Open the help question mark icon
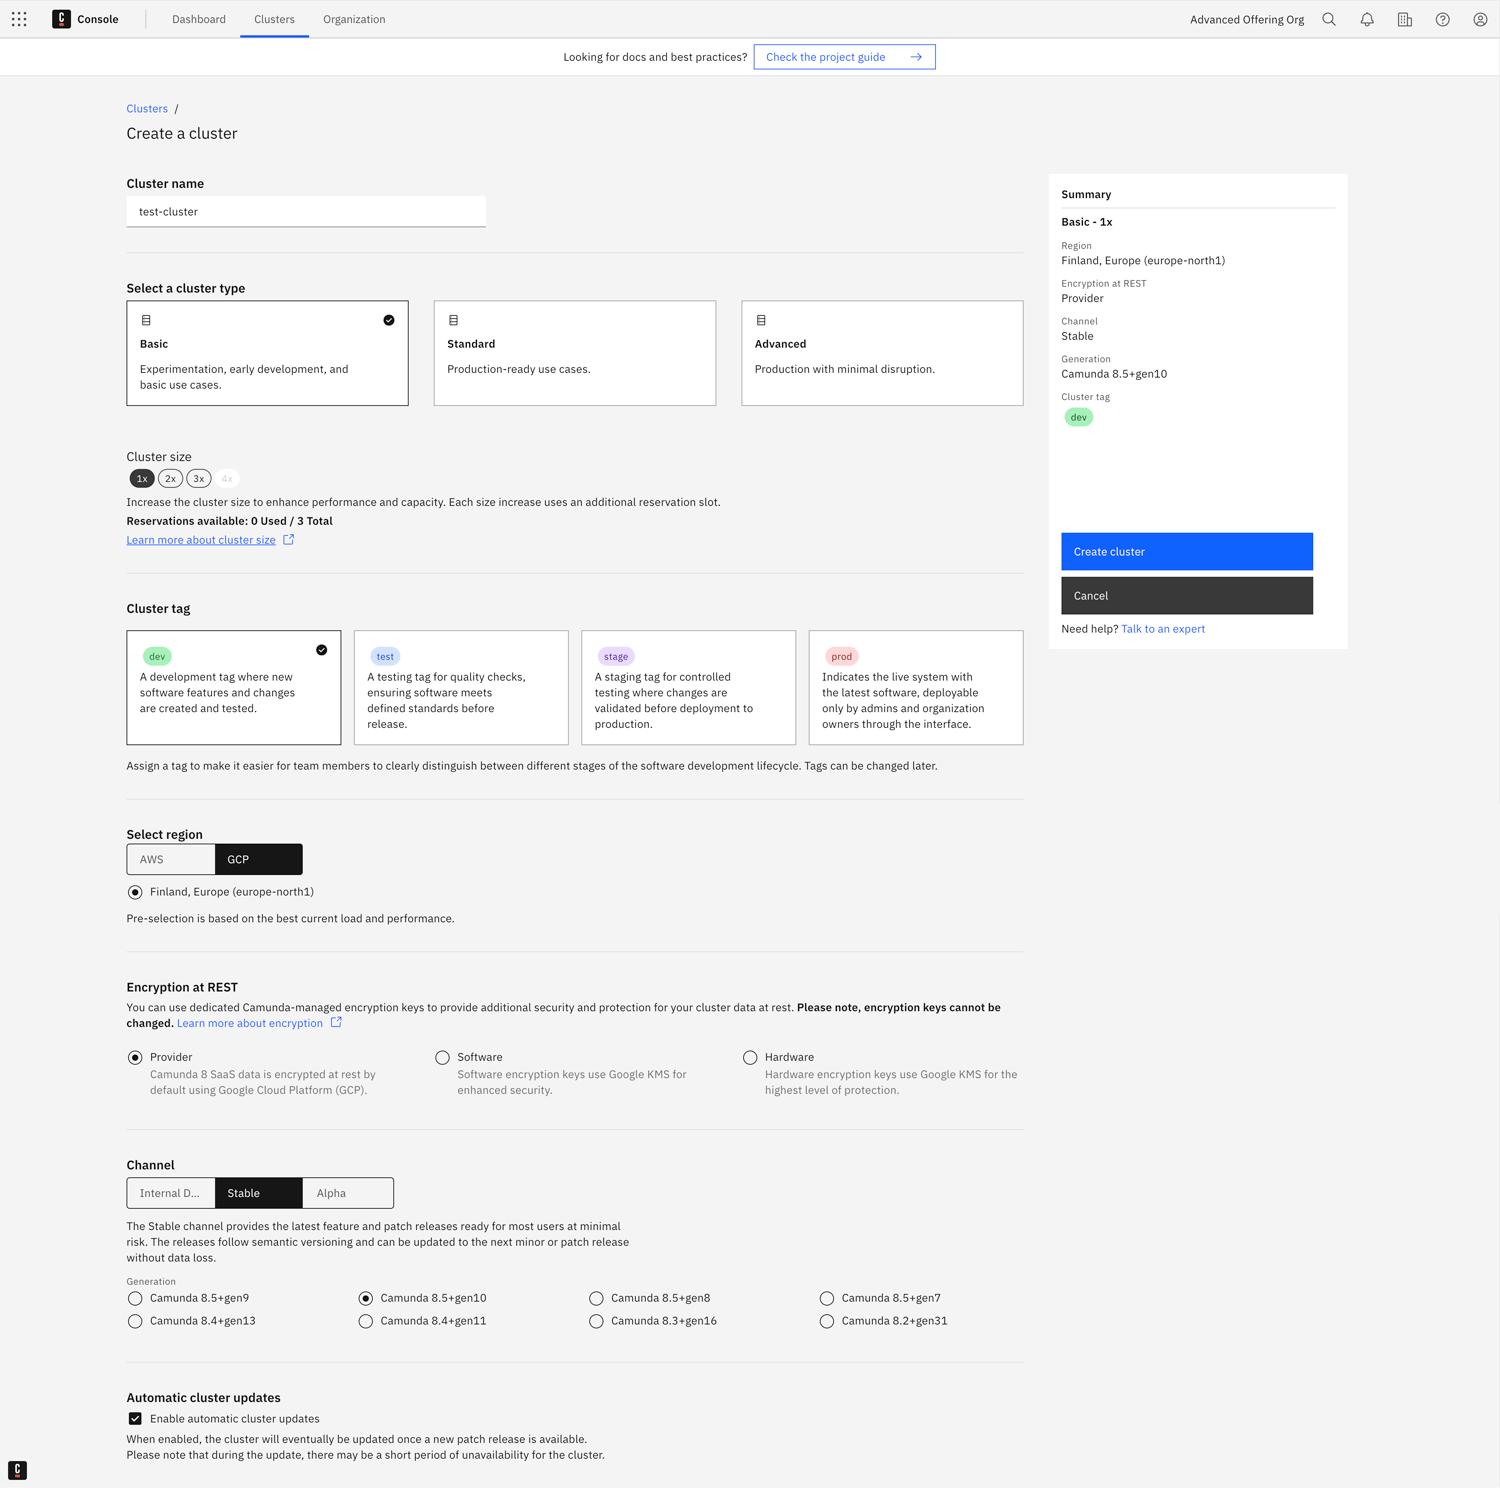Screen dimensions: 1500x1488 (1443, 19)
